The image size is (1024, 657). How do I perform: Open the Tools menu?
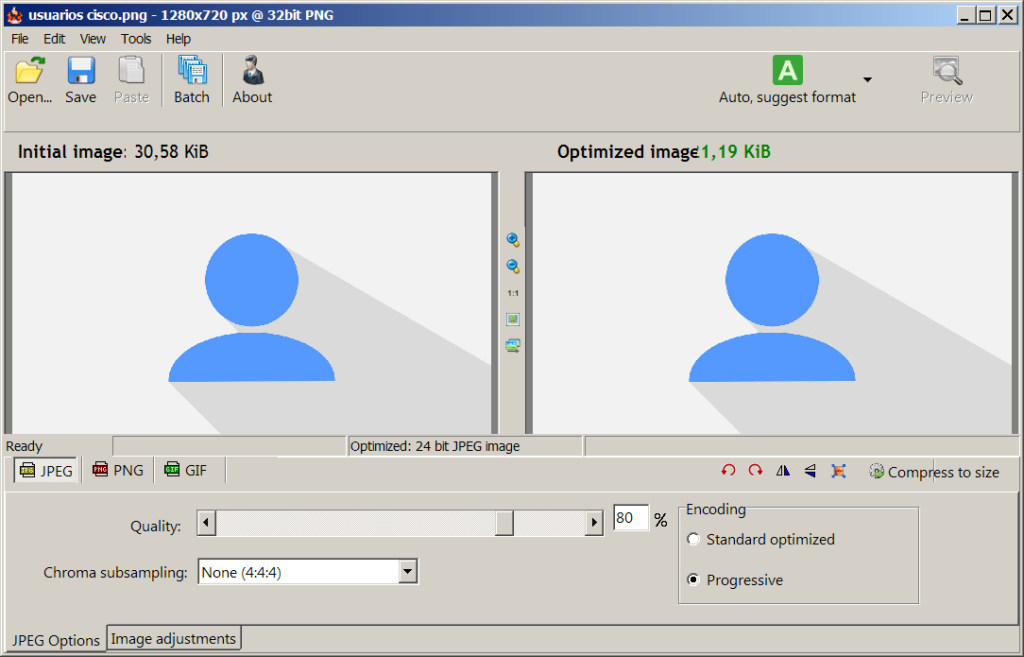[136, 39]
